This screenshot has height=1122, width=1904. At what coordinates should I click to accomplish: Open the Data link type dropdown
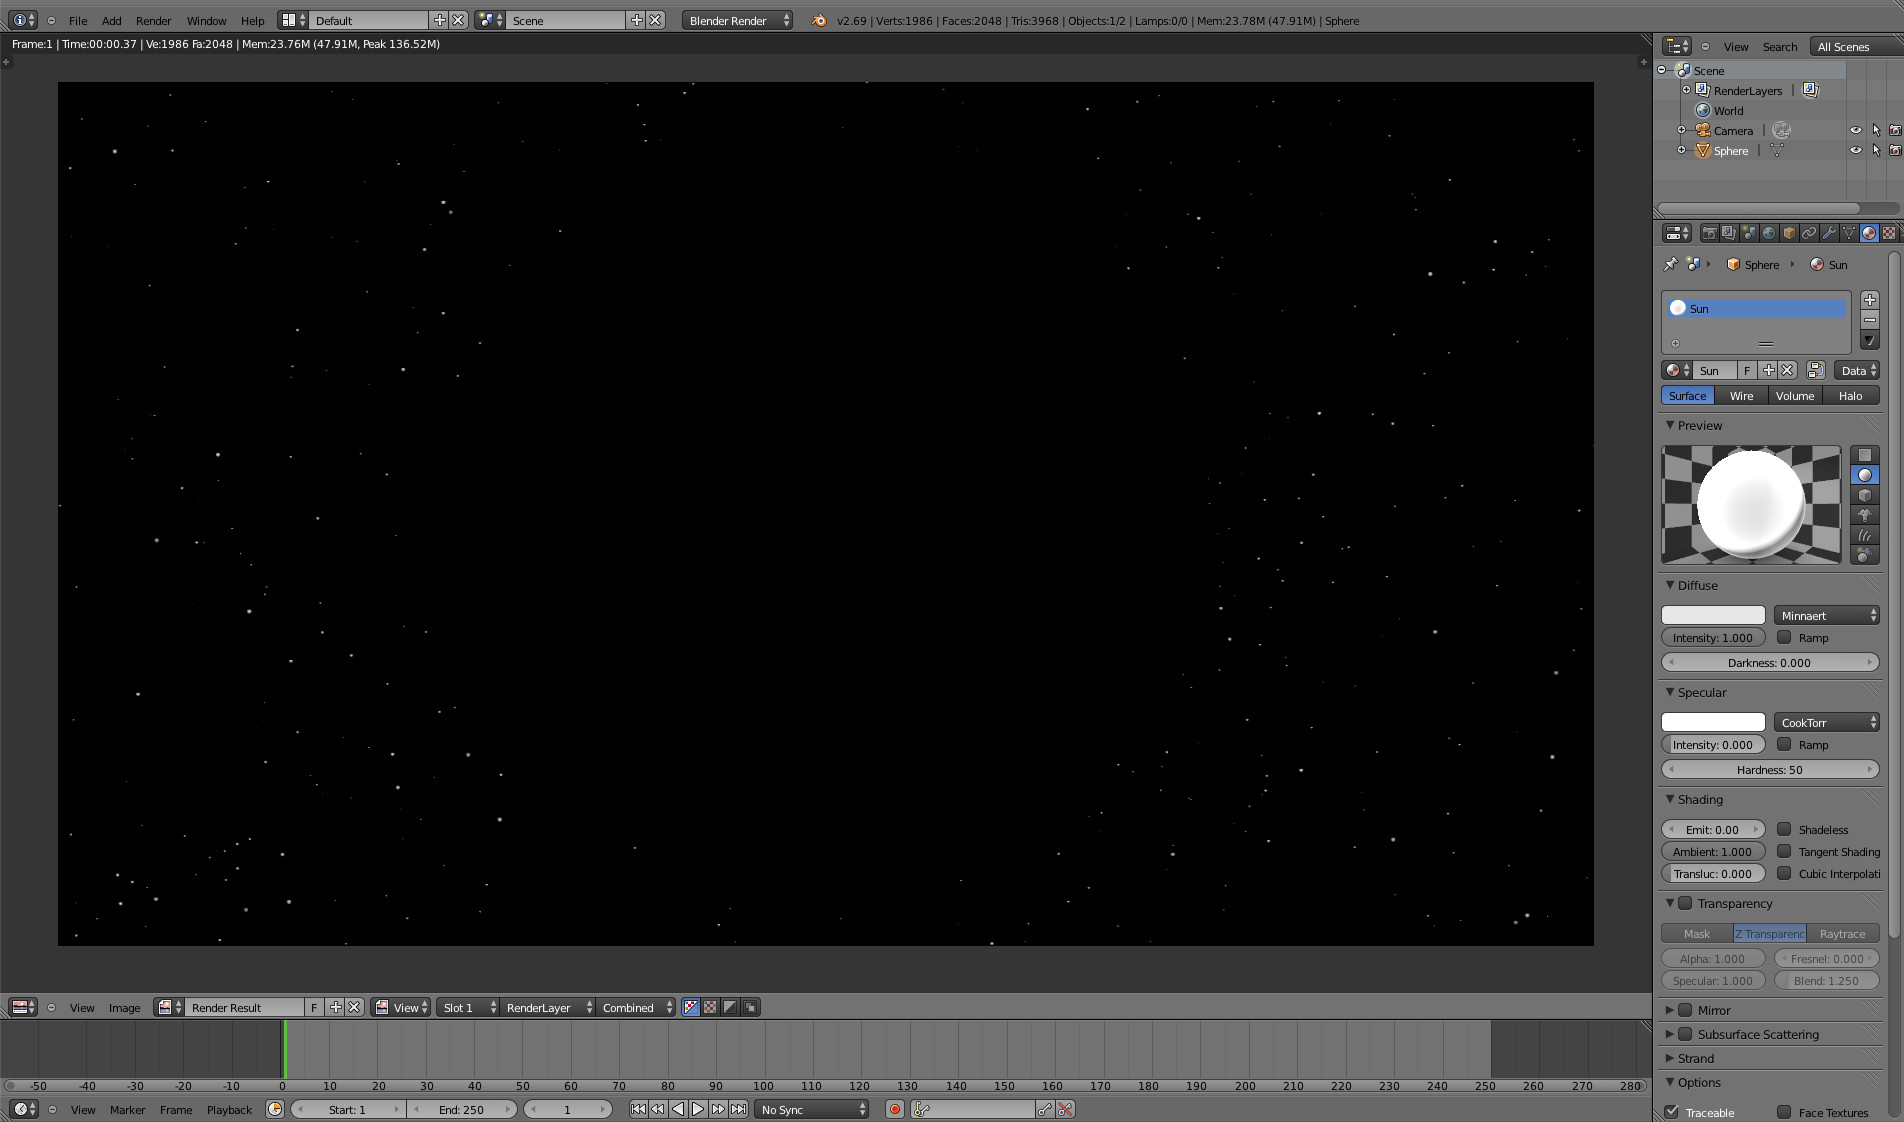coord(1857,370)
